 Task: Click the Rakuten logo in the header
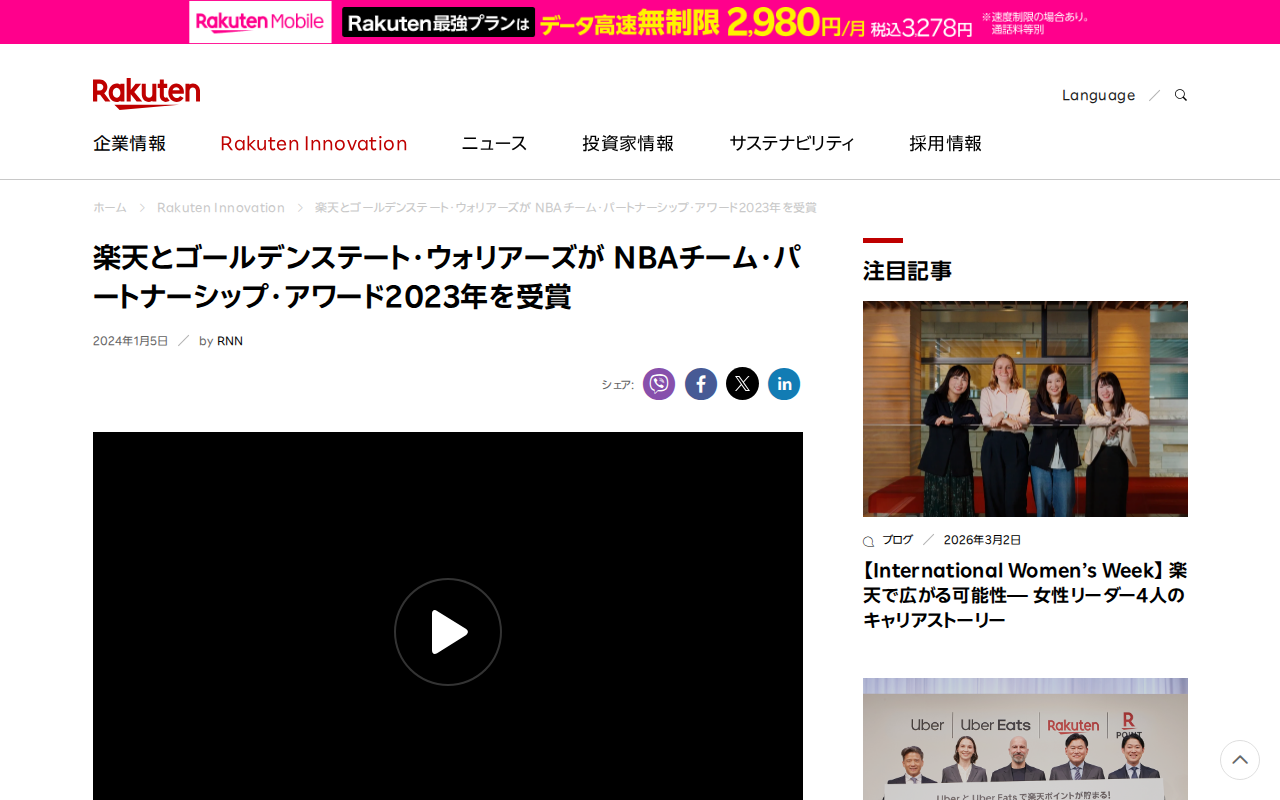click(146, 94)
